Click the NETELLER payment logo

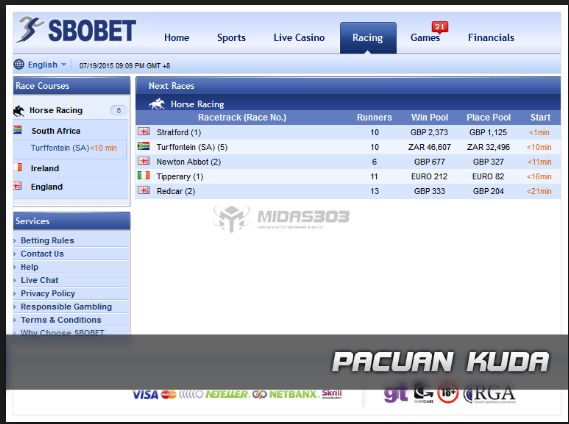[227, 394]
